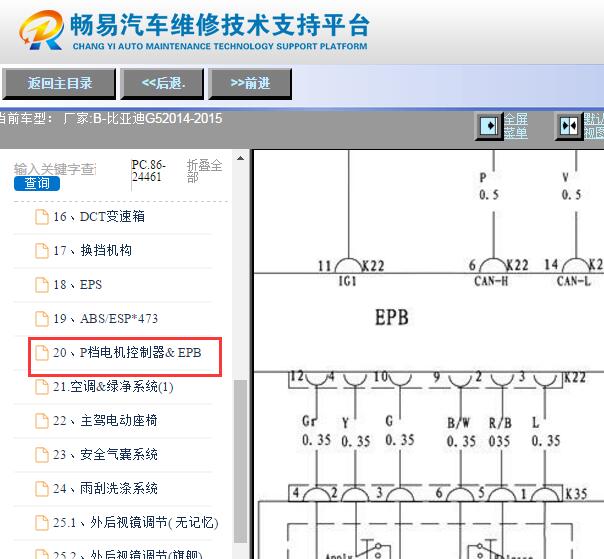The width and height of the screenshot is (604, 559).
Task: Click the R/B wire color label
Action: [x=500, y=423]
